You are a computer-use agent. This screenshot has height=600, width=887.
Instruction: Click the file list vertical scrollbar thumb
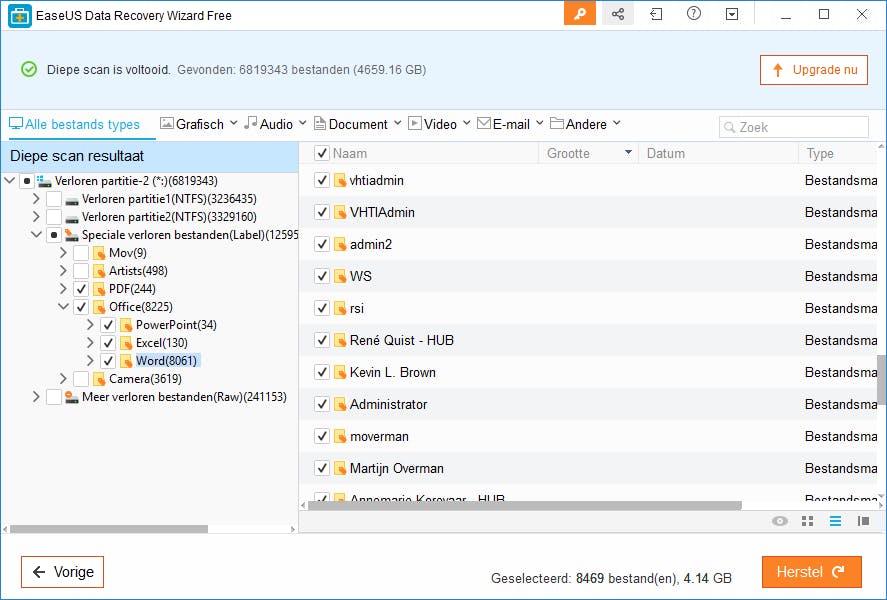click(882, 380)
